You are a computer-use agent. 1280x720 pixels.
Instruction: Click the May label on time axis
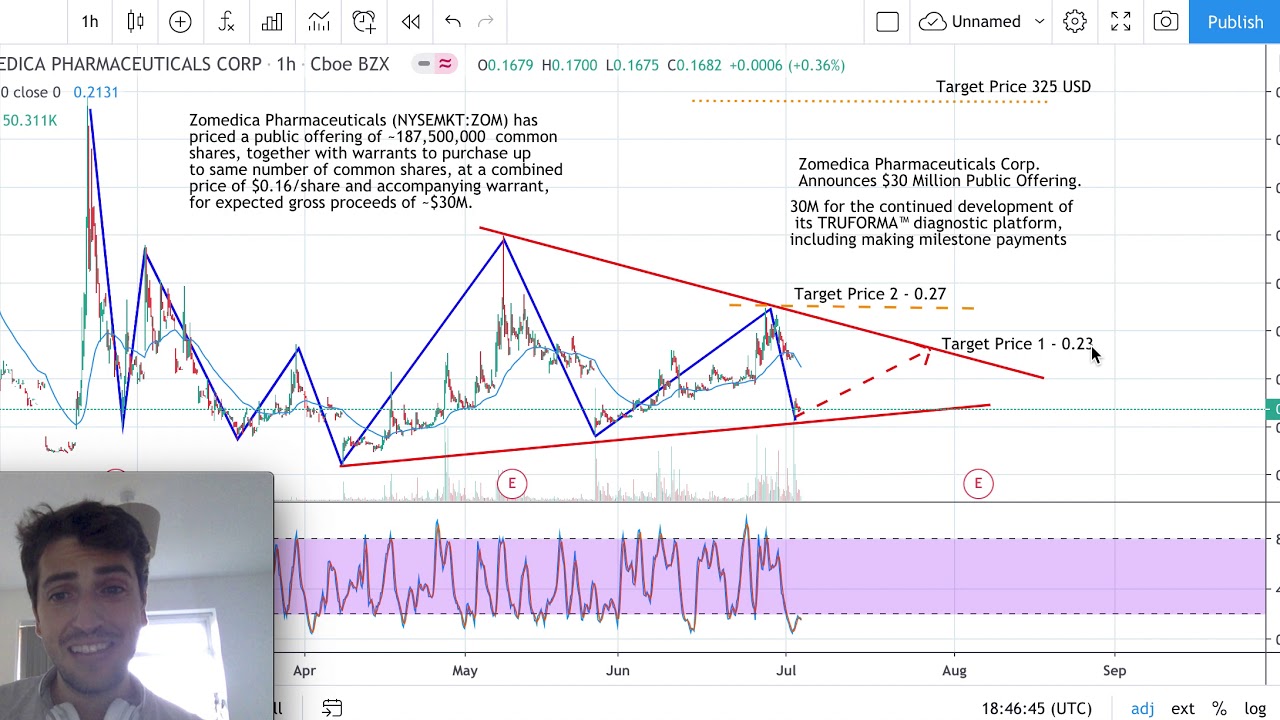pyautogui.click(x=465, y=670)
